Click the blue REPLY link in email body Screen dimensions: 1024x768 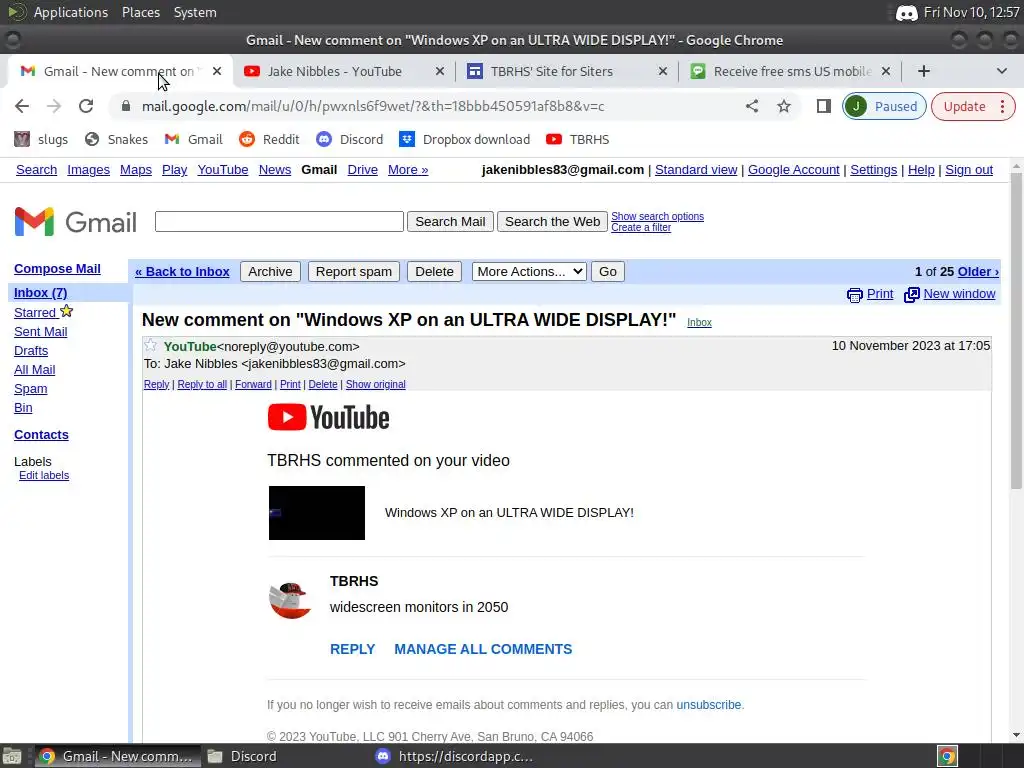[x=353, y=649]
